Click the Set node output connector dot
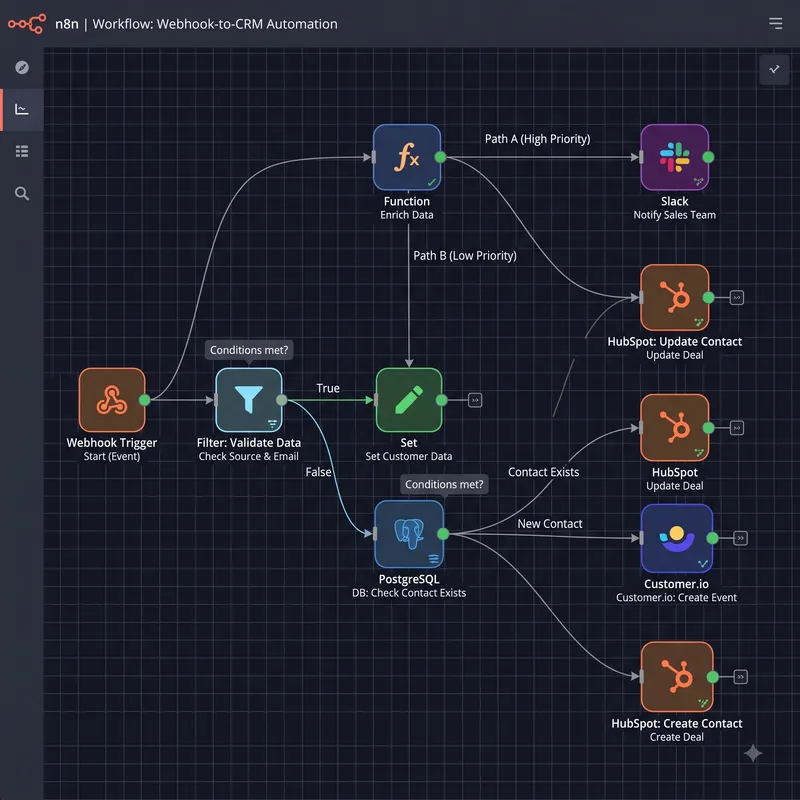 point(442,400)
